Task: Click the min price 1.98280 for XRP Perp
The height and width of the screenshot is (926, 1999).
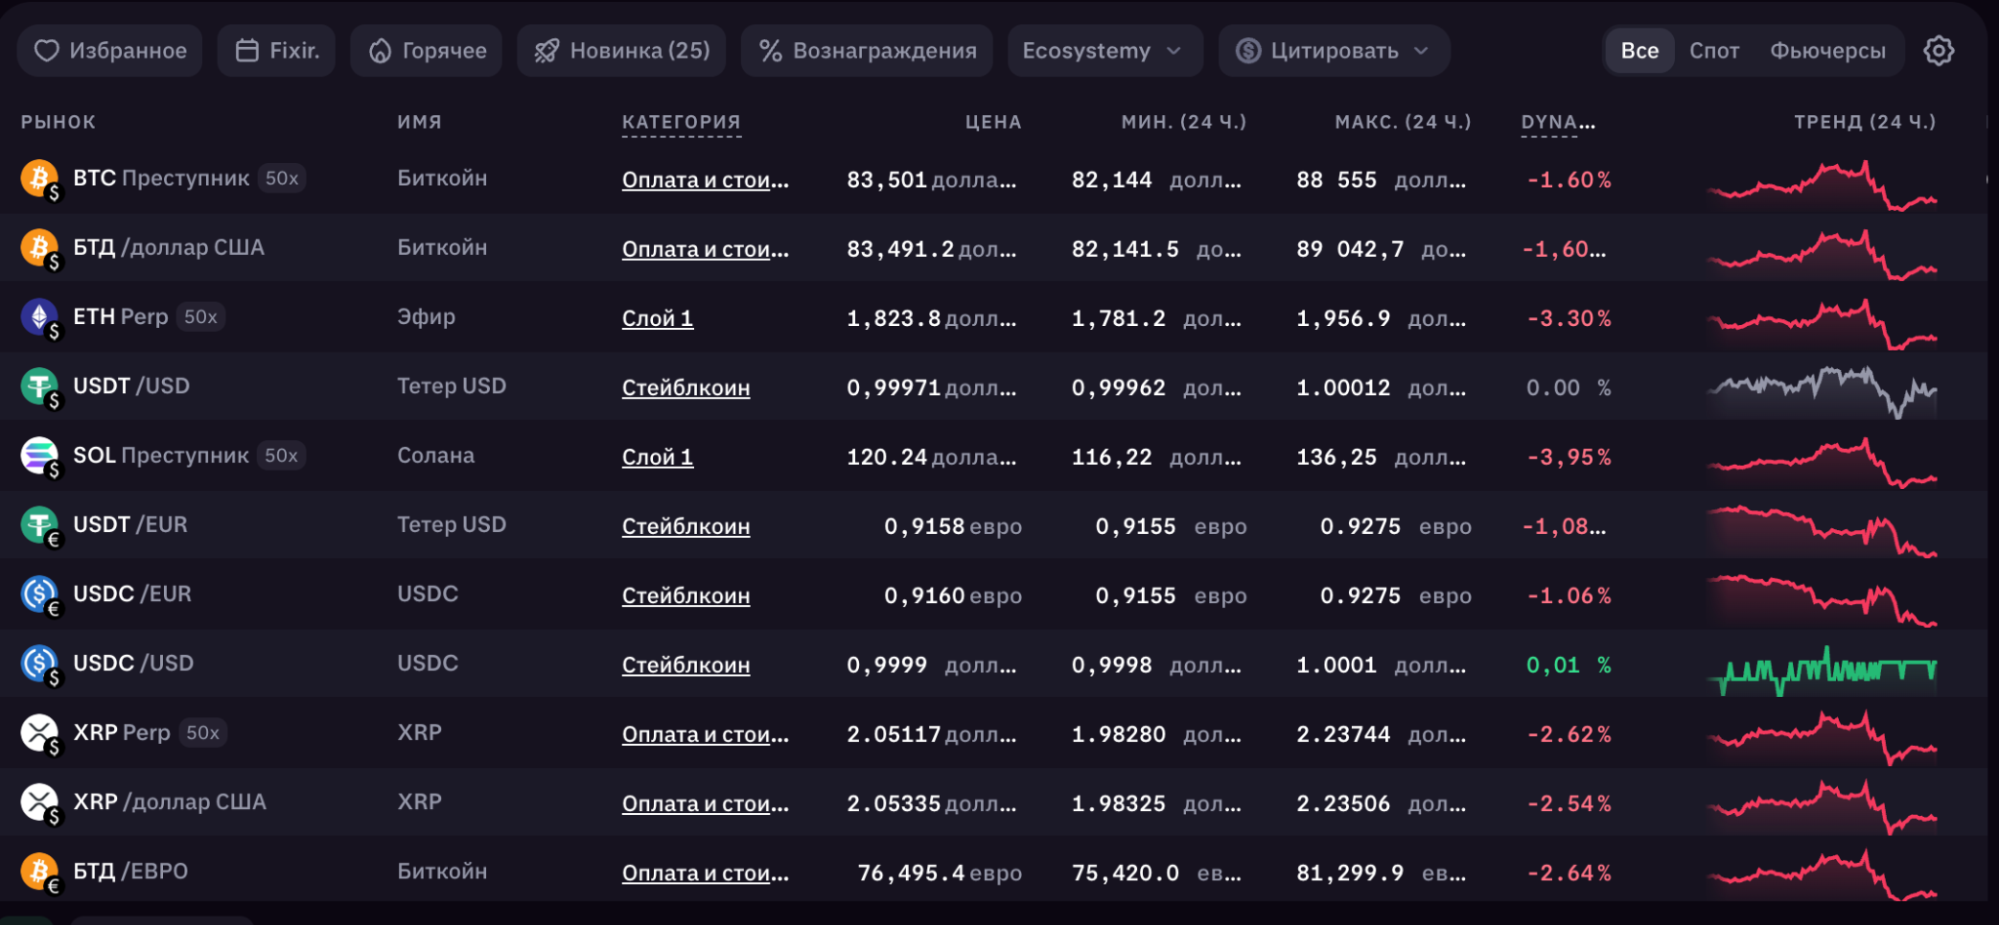Action: (1118, 734)
